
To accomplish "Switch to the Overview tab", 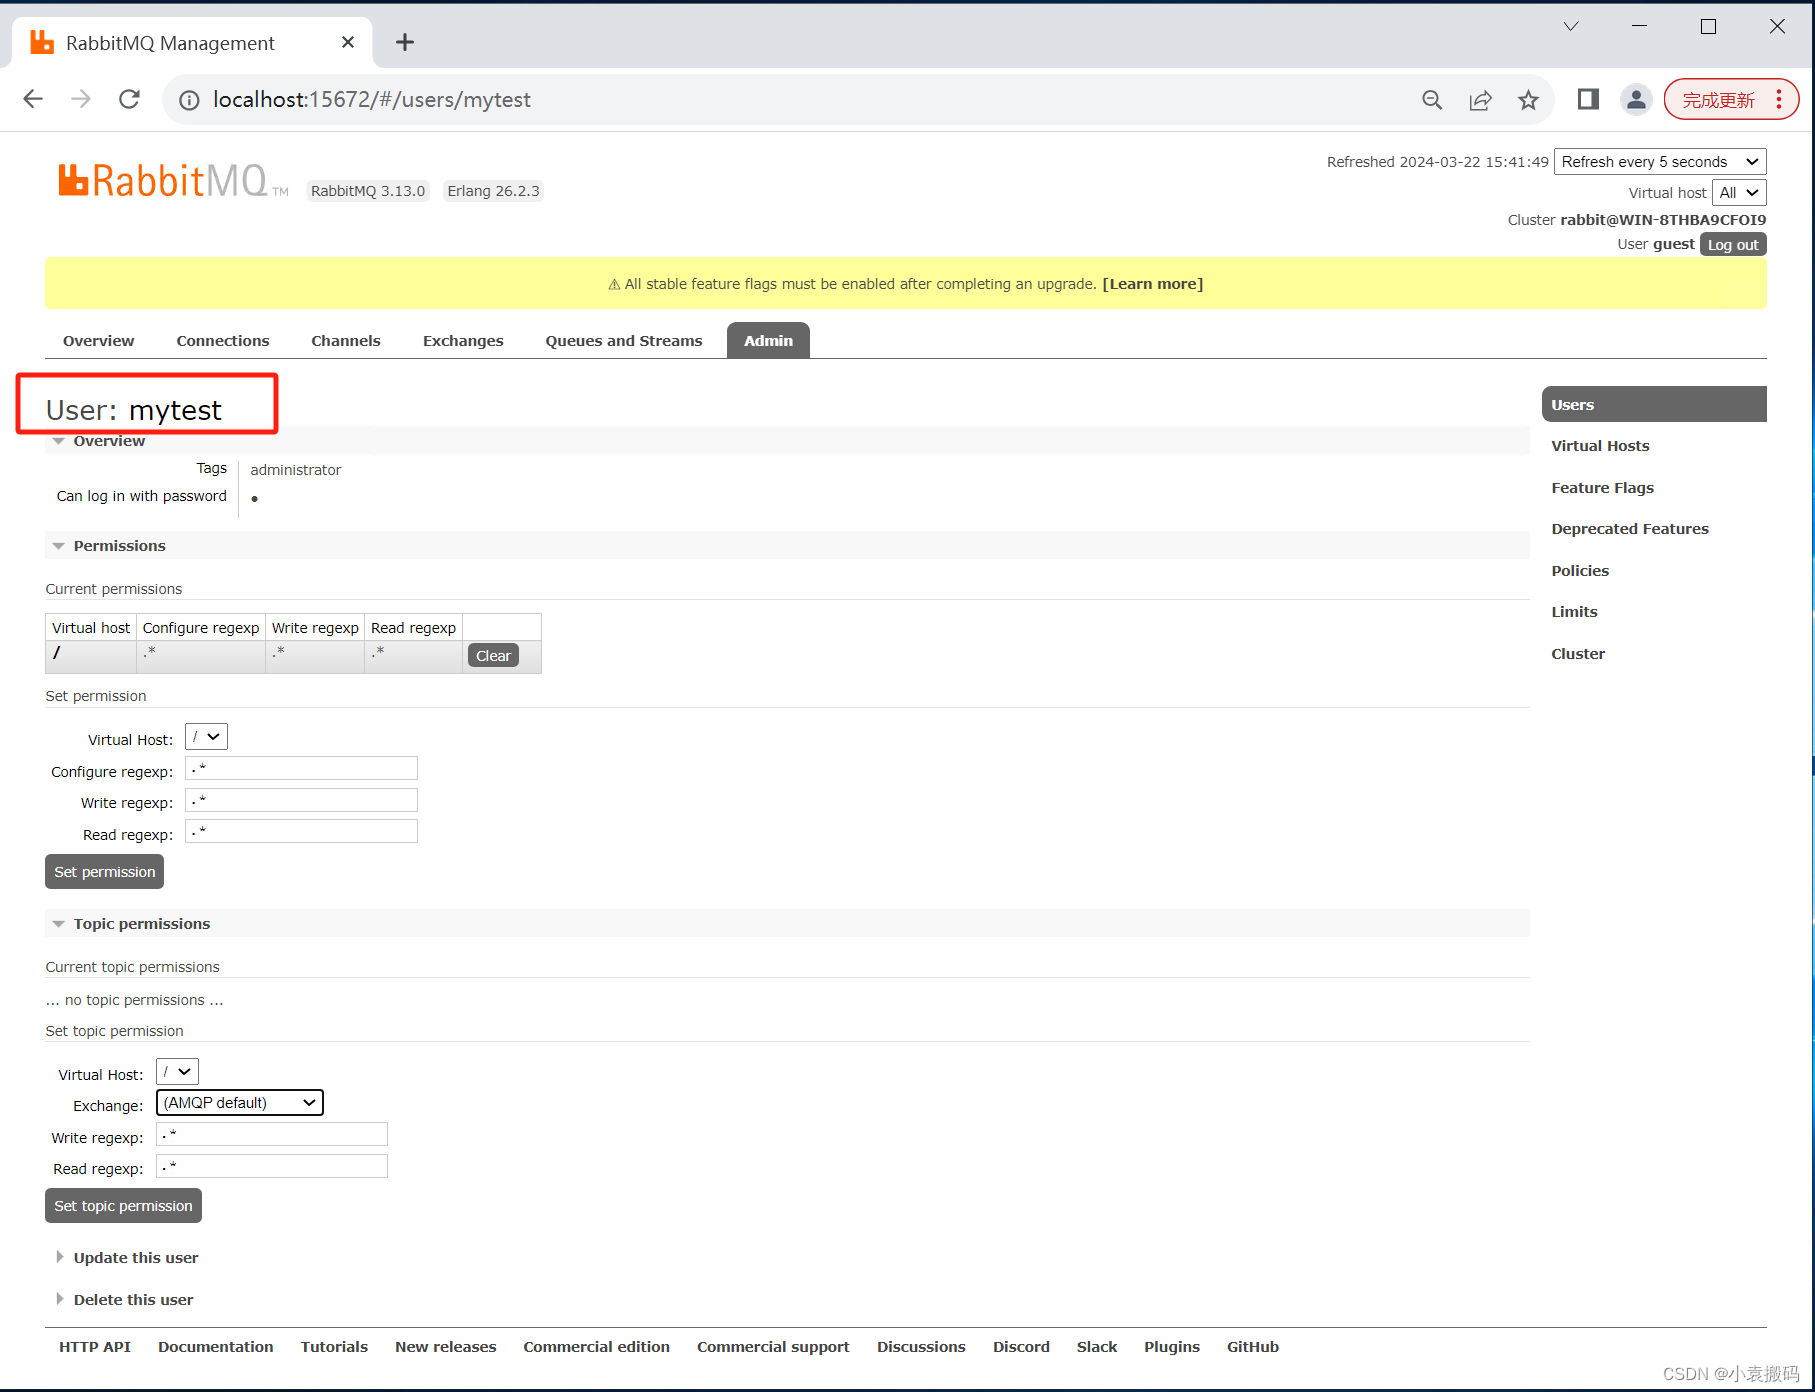I will pos(98,341).
